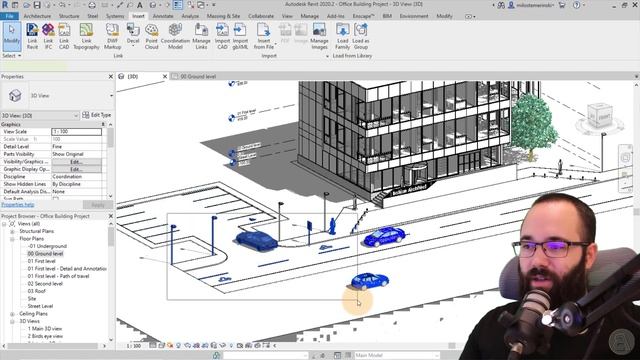Click the sun path icon in view control bar
Image resolution: width=640 pixels, height=360 pixels.
coord(170,346)
